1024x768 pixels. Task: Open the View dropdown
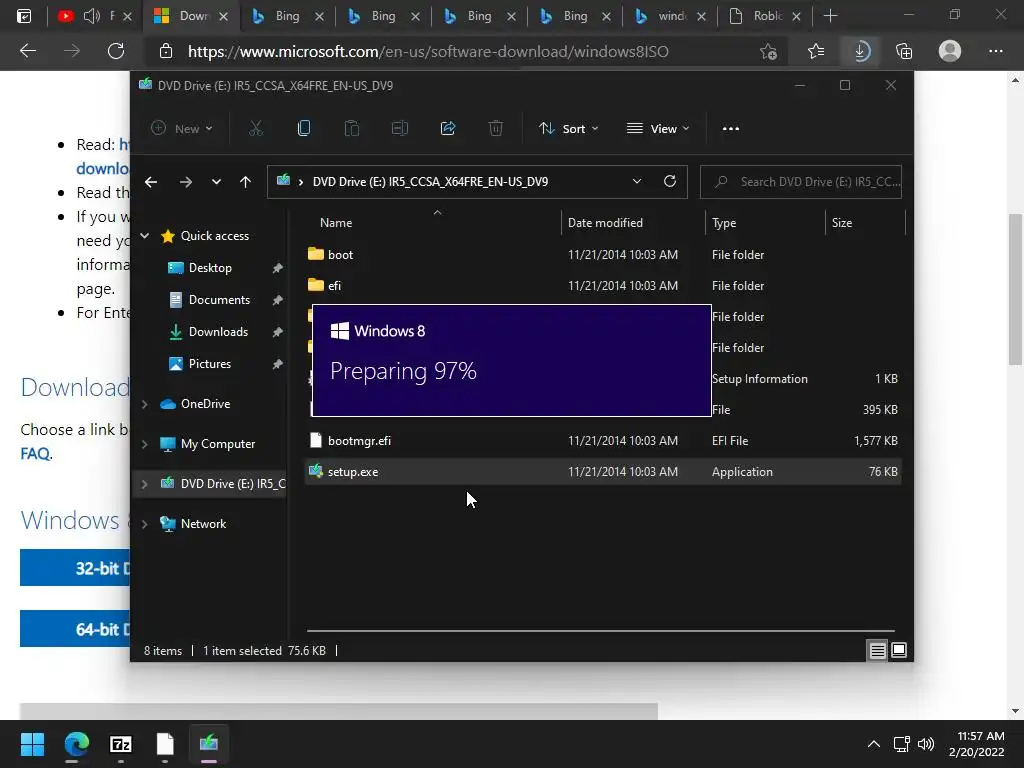pos(658,129)
